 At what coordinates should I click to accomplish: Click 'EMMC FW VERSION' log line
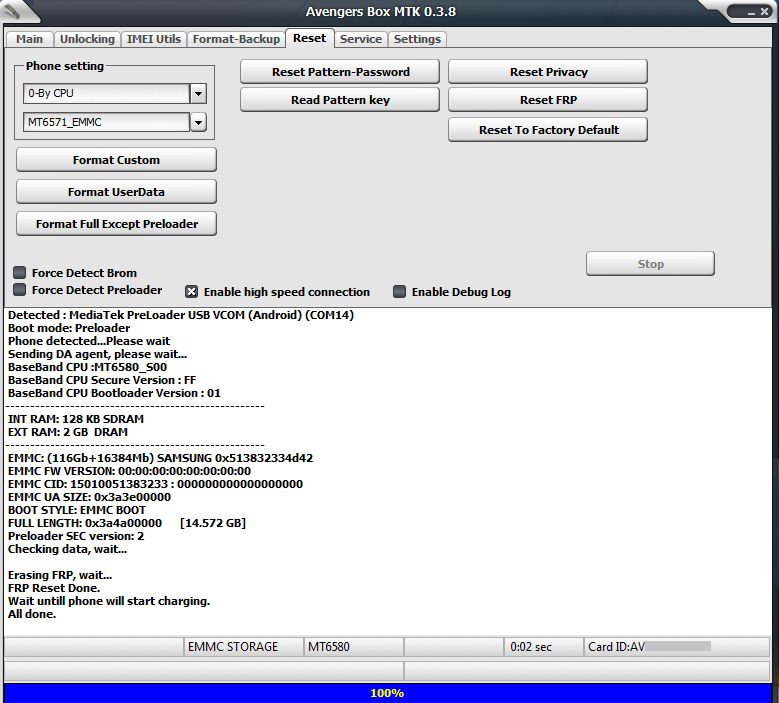tap(130, 471)
